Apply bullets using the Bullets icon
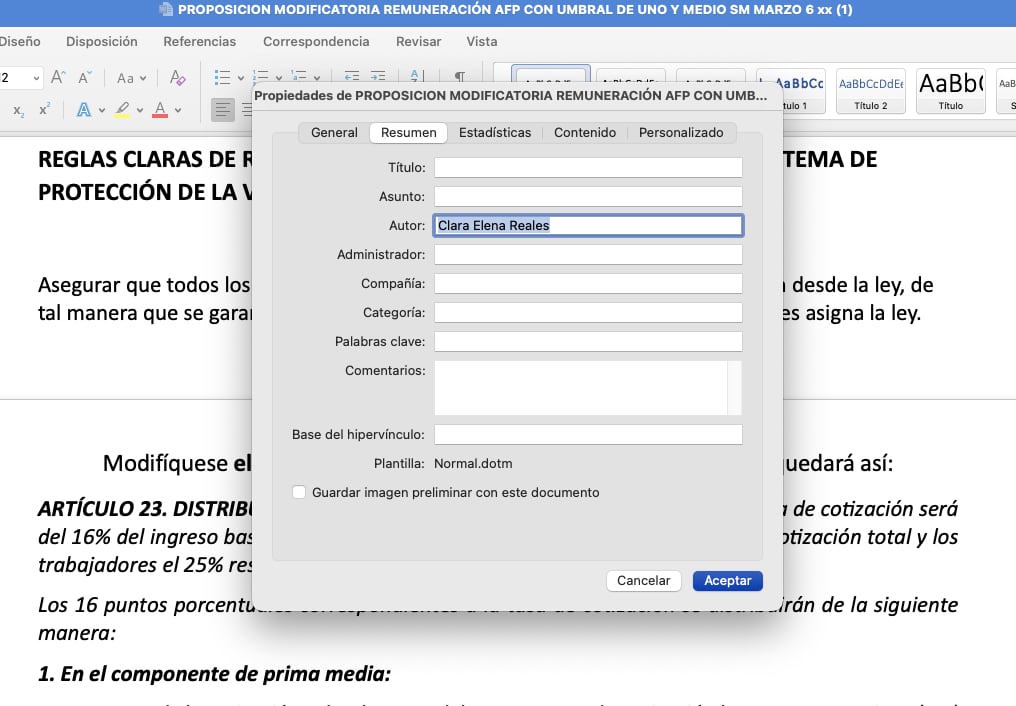Screen dimensions: 1016x706 click(x=224, y=76)
